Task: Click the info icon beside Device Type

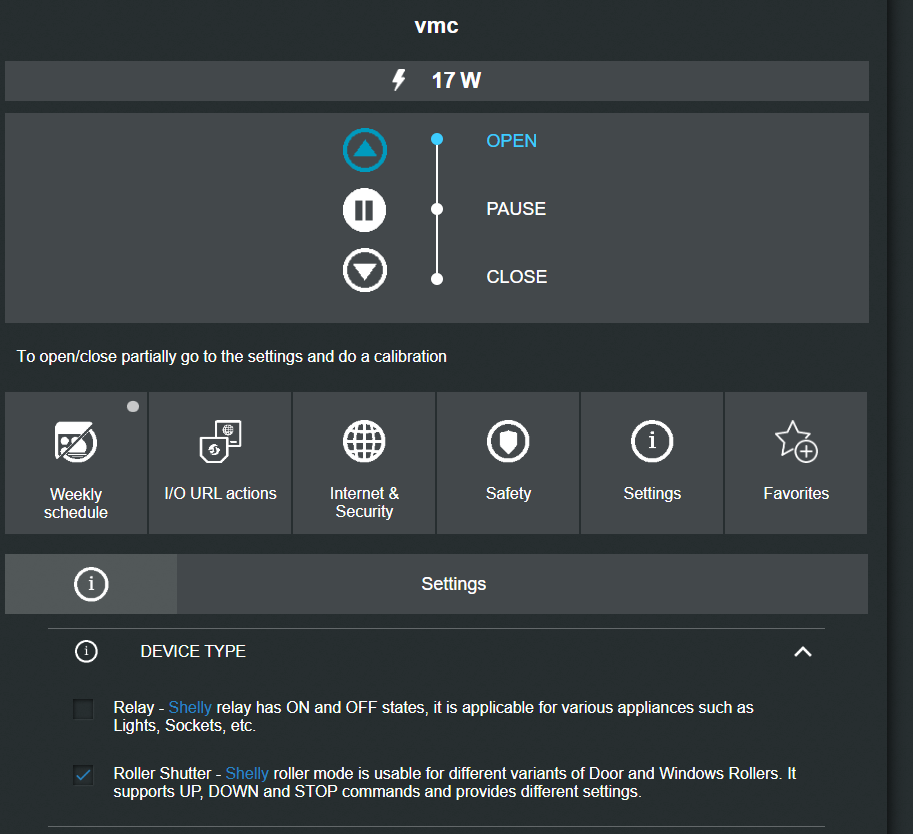Action: coord(87,652)
